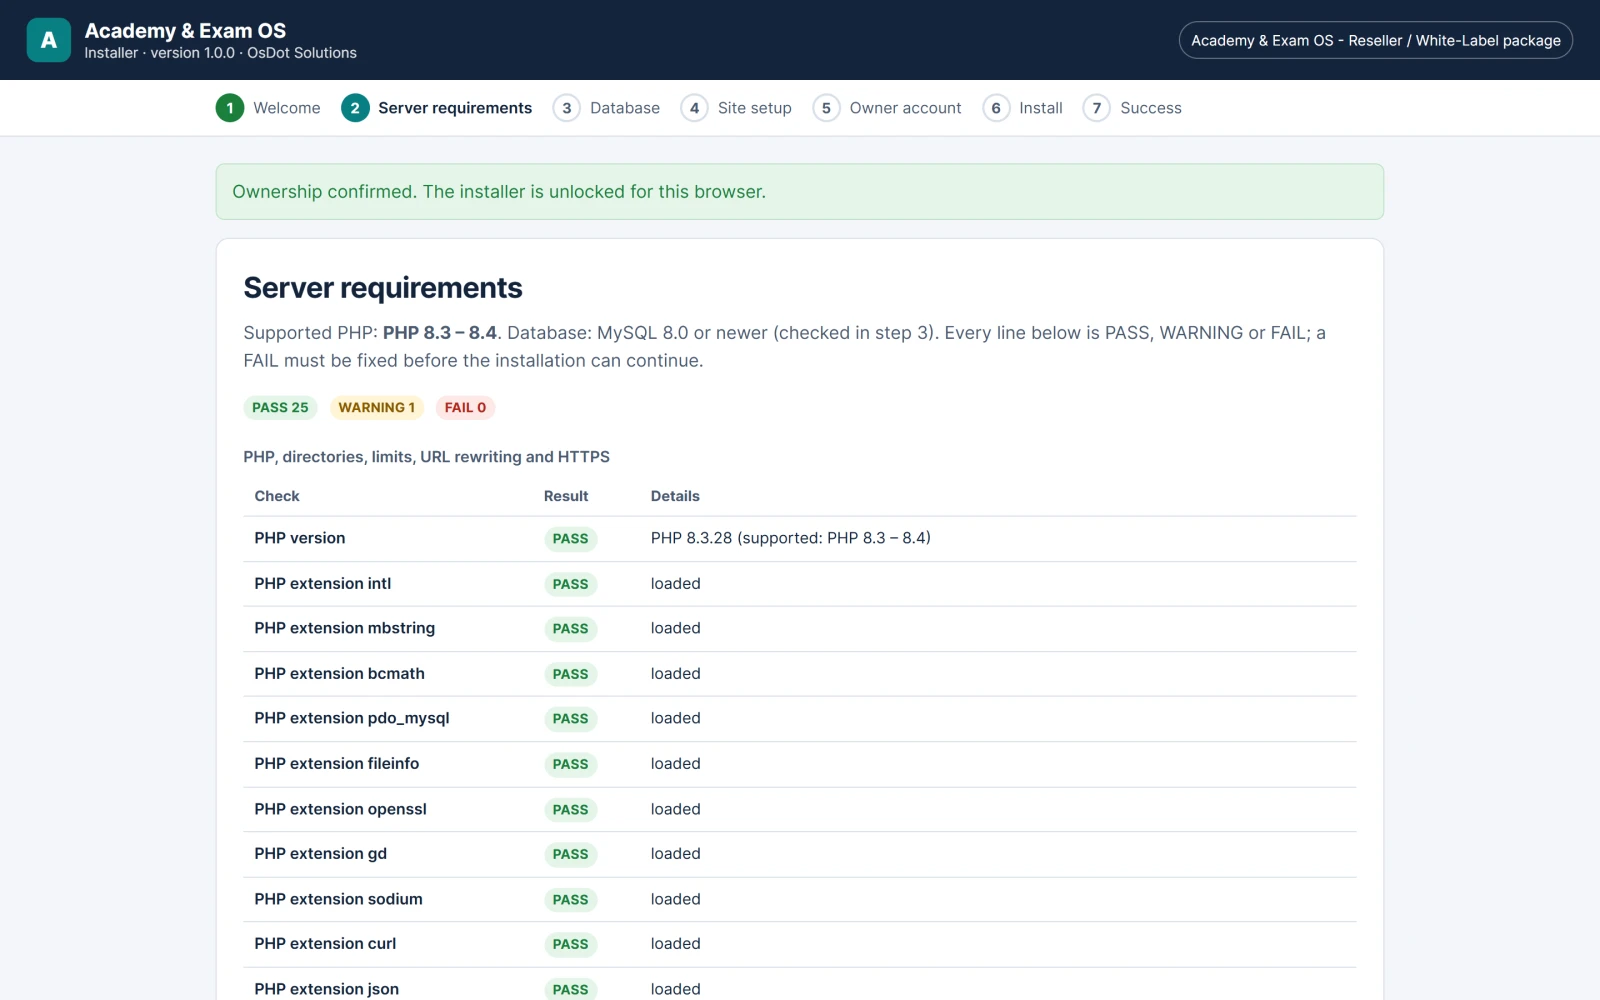Click the PHP extension pdo_mysql label
Viewport: 1600px width, 1000px height.
[352, 718]
